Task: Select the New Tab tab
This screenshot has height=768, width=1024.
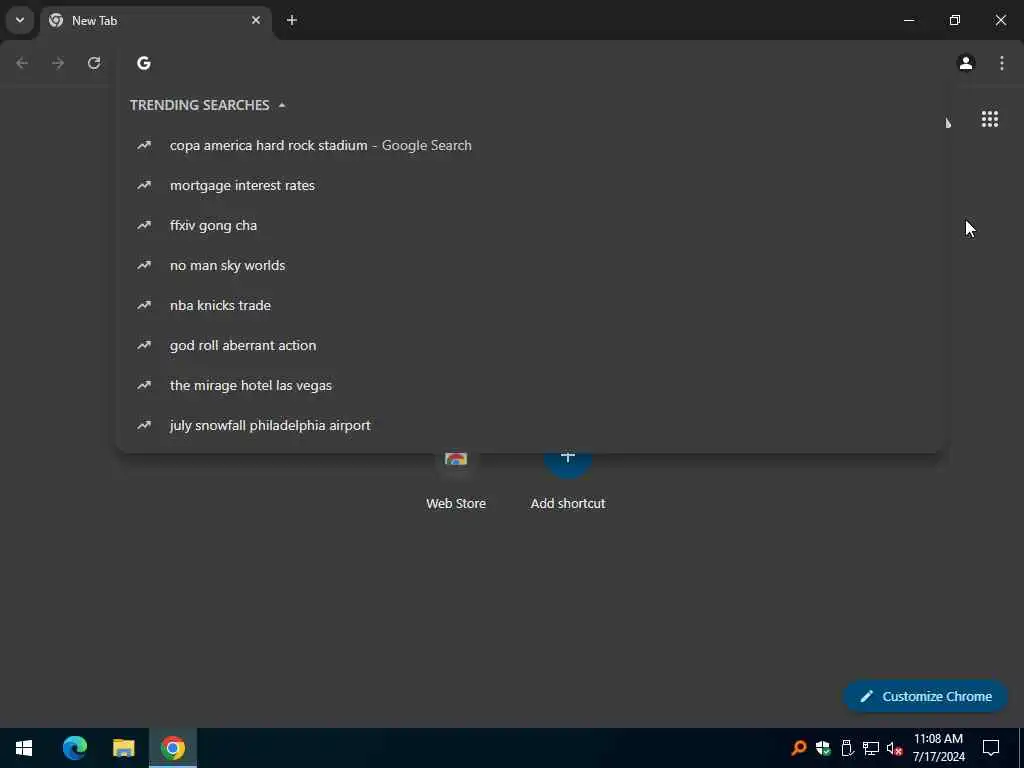Action: [x=155, y=21]
